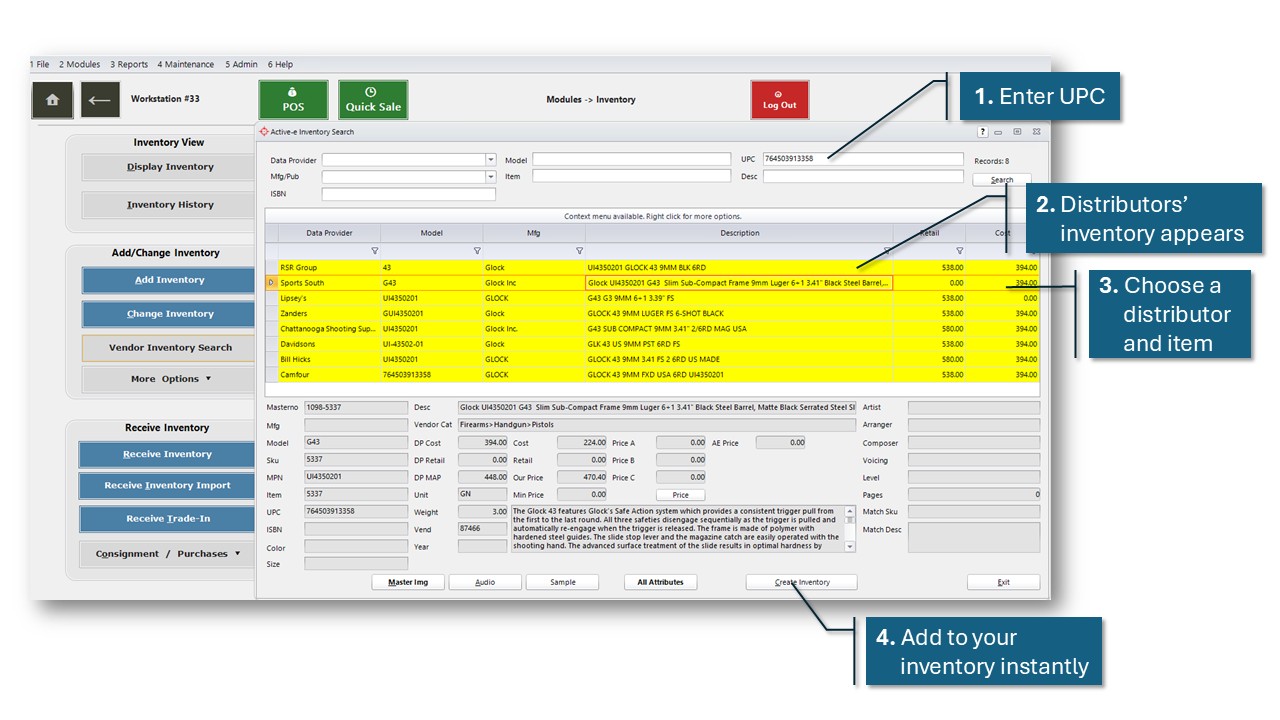This screenshot has width=1280, height=720.
Task: Open the Data Provider dropdown
Action: pyautogui.click(x=490, y=159)
